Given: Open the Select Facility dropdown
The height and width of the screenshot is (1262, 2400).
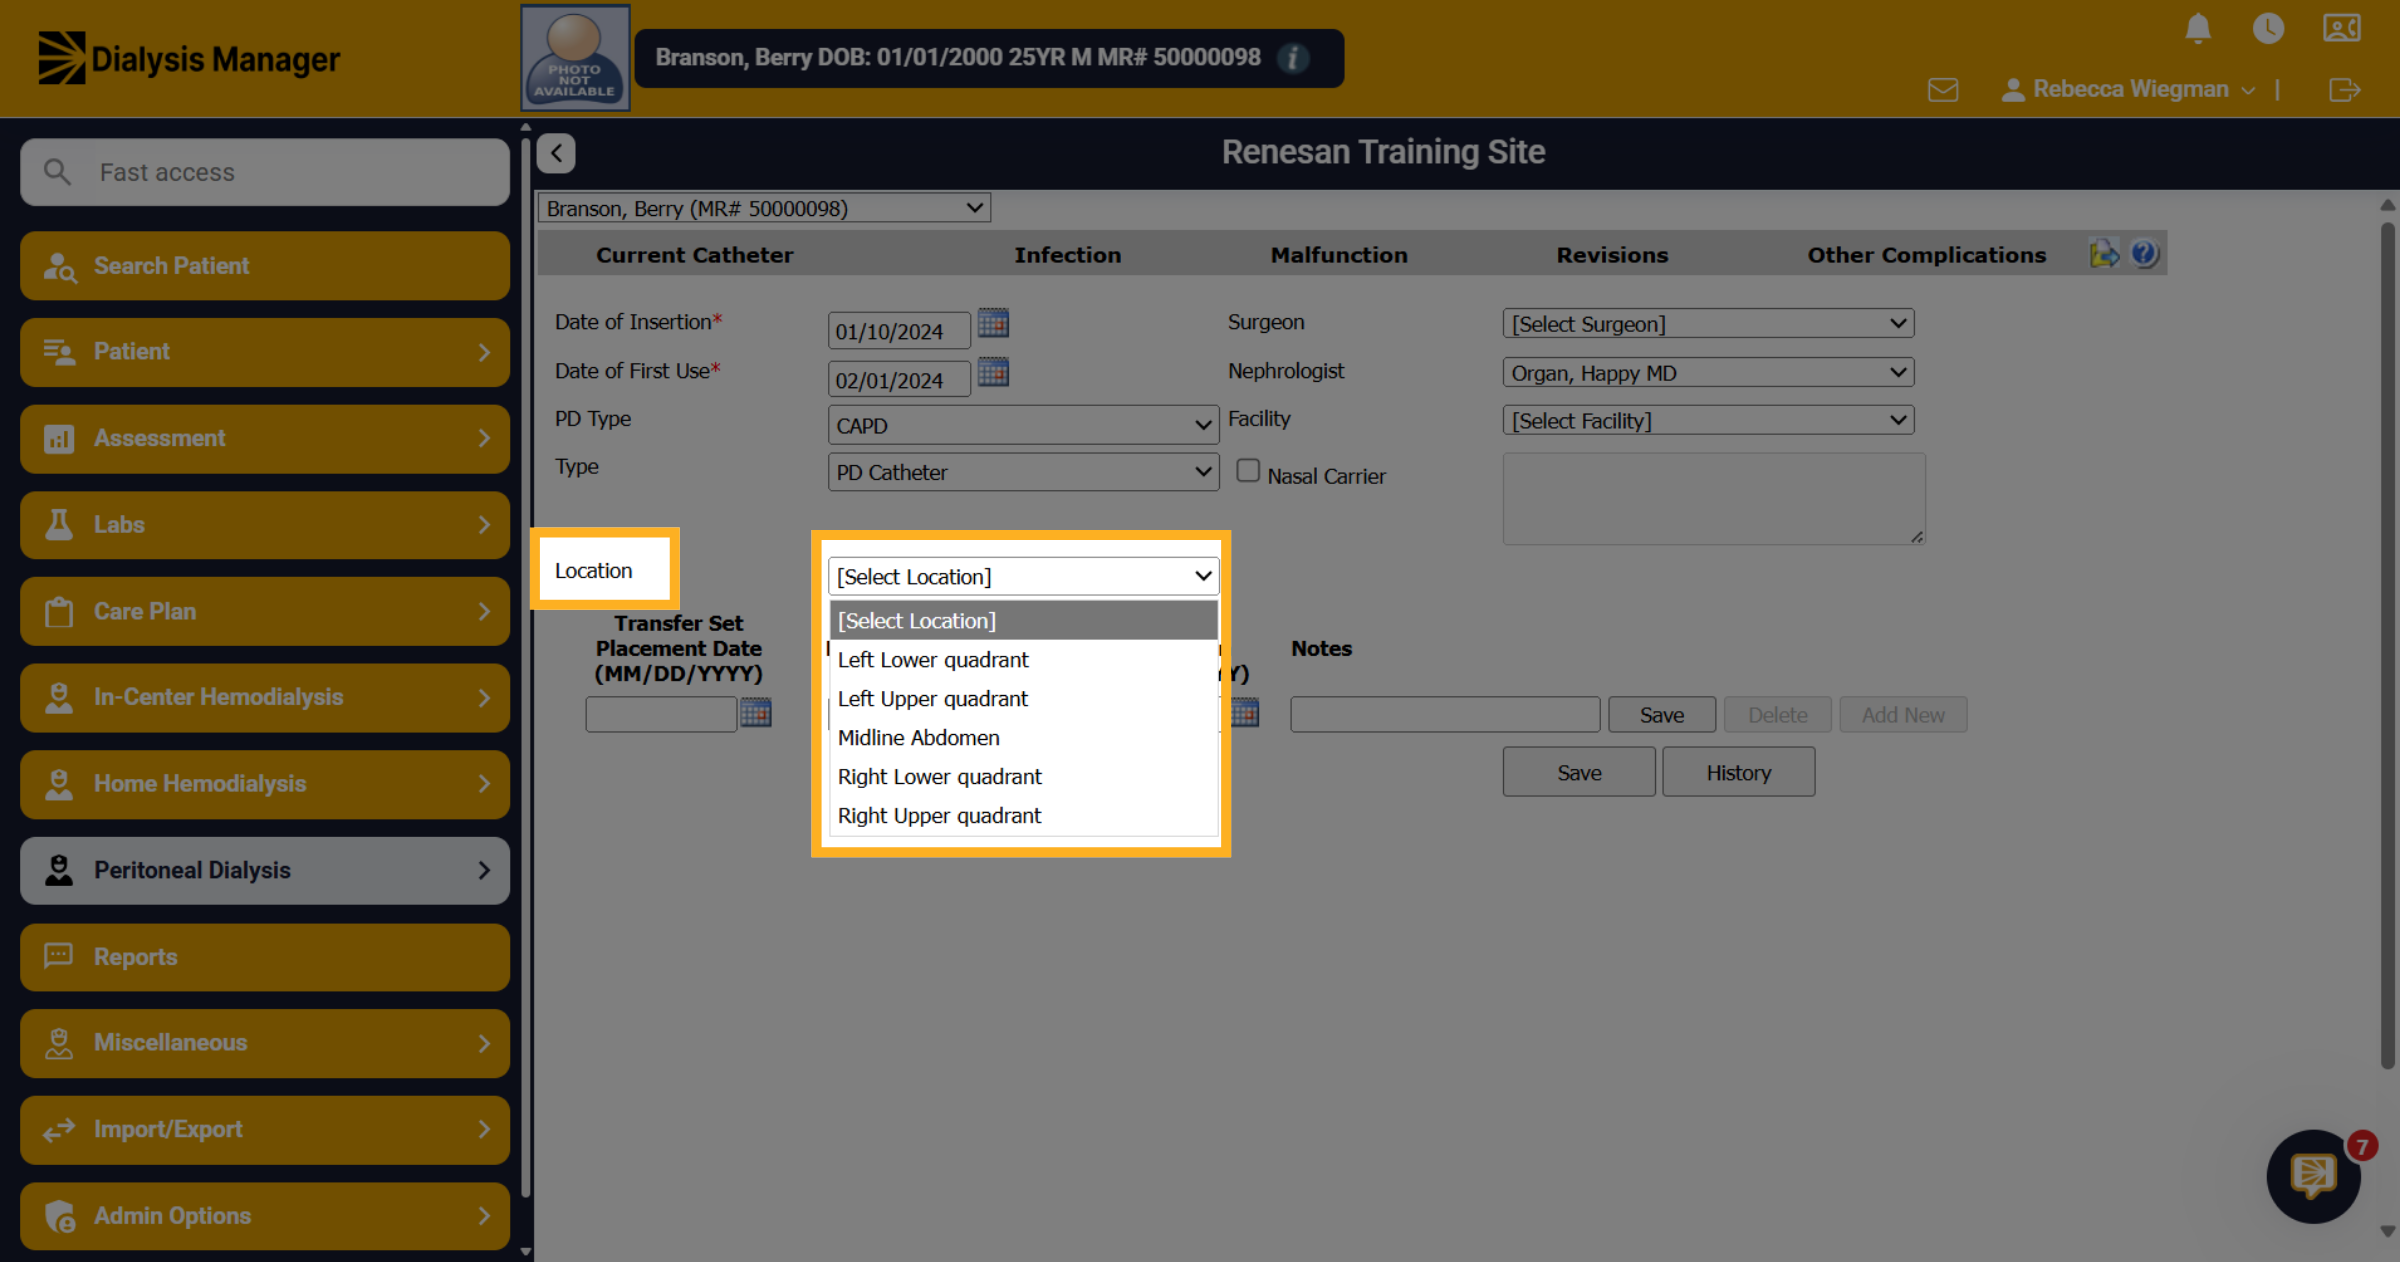Looking at the screenshot, I should coord(1708,420).
